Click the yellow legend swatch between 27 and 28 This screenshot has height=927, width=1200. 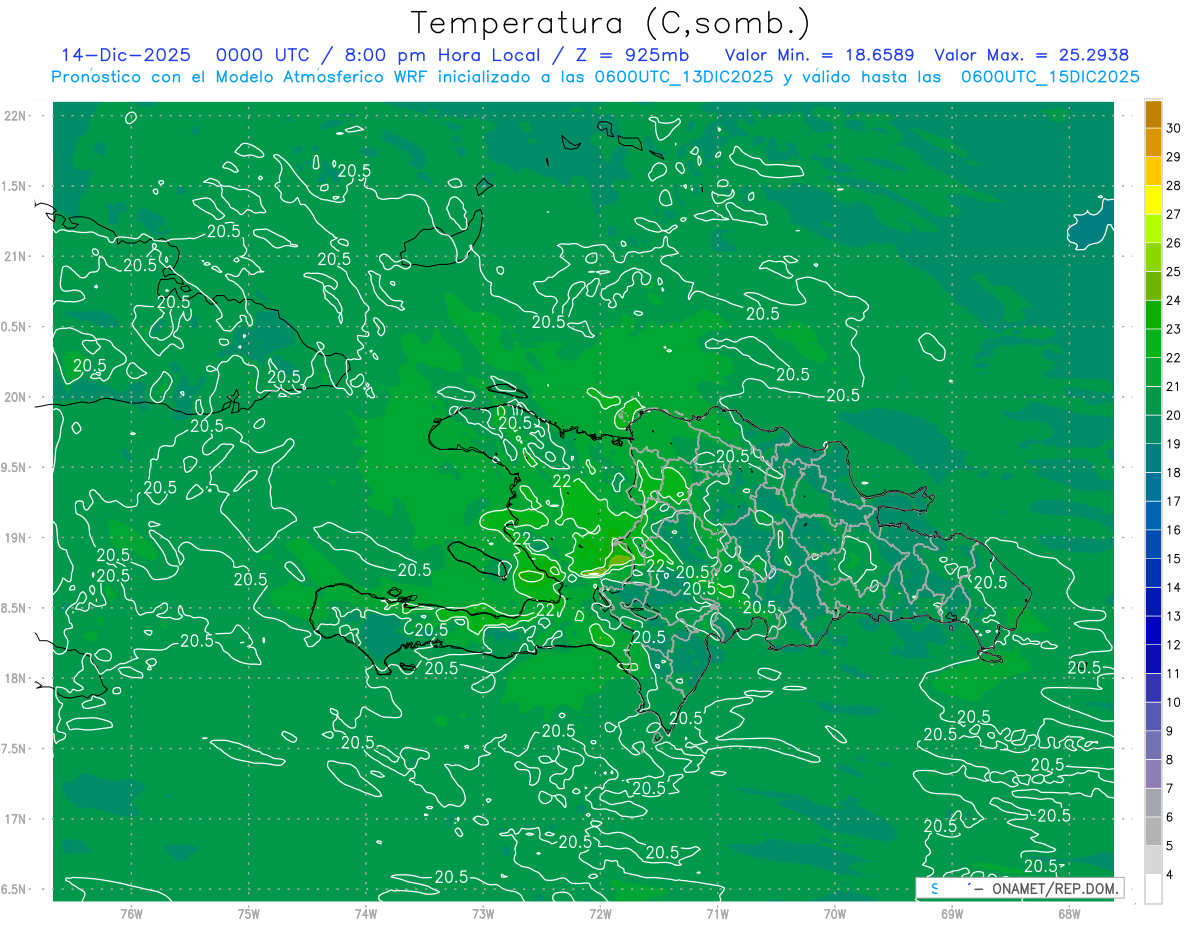coord(1153,200)
